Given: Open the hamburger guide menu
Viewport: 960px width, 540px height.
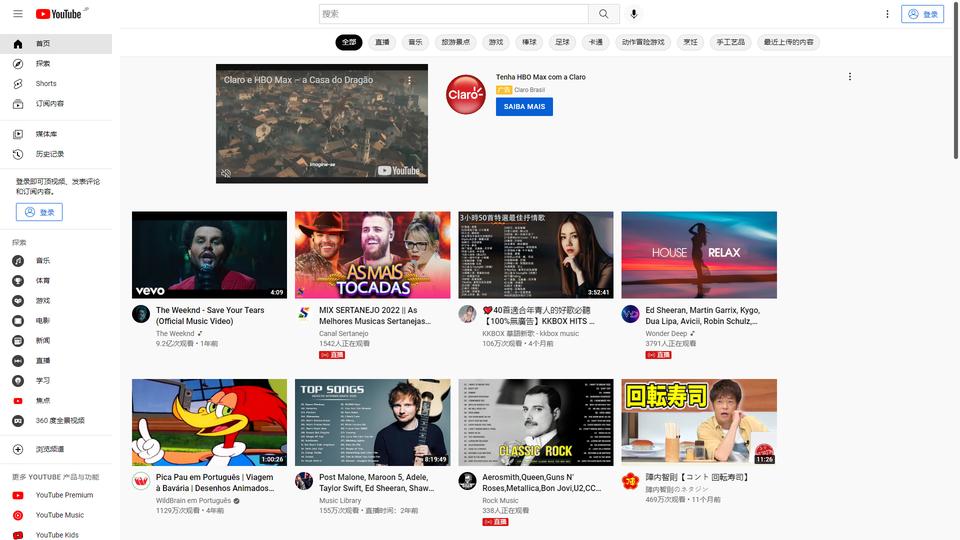Looking at the screenshot, I should point(18,13).
